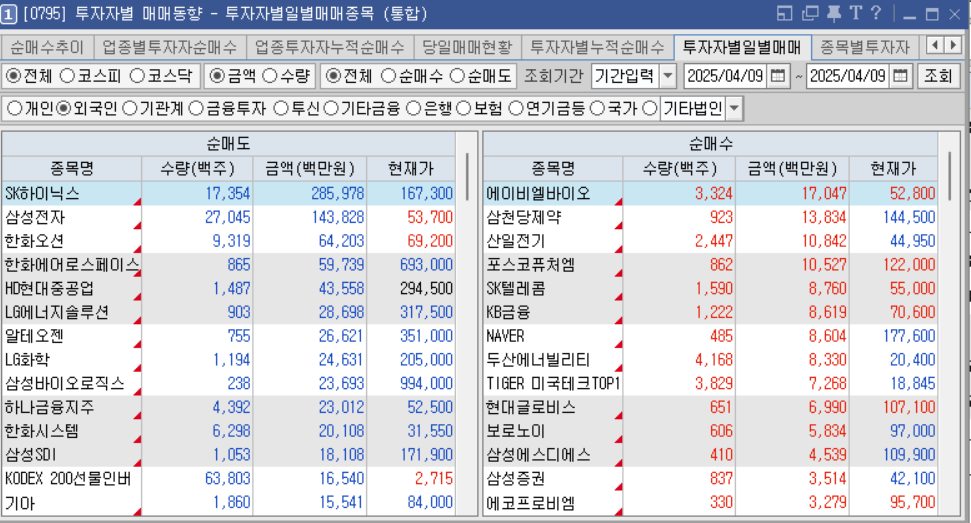Select the 금융투자 investor radio button

coord(196,109)
